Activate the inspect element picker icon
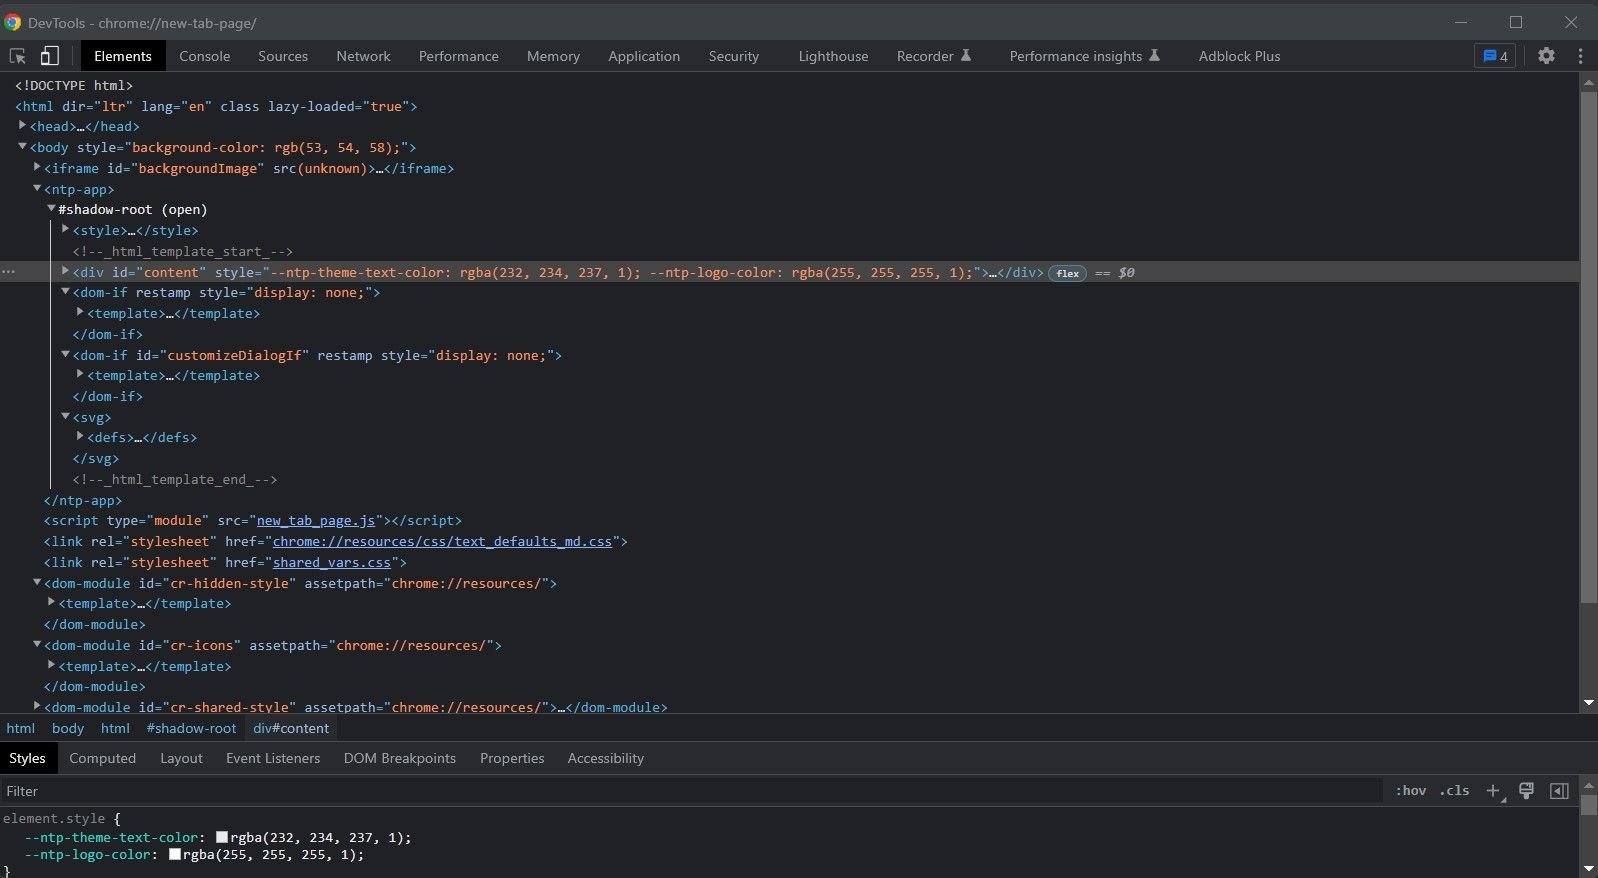1598x878 pixels. coord(18,56)
